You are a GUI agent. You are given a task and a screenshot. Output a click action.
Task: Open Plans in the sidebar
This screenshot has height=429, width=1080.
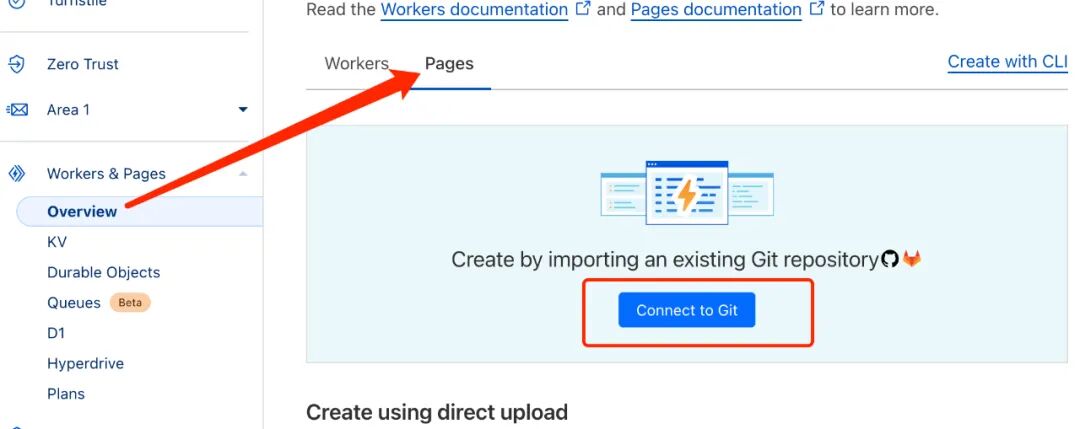[x=65, y=393]
